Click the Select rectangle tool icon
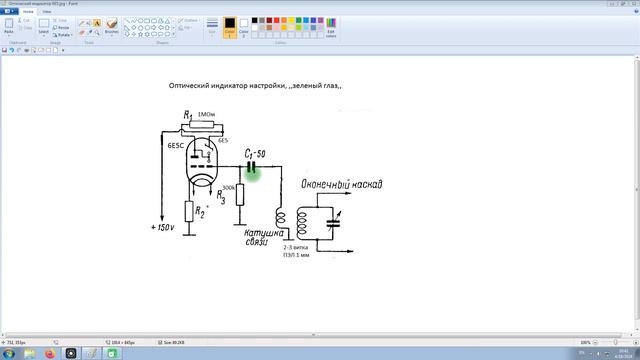The height and width of the screenshot is (360, 640). click(x=44, y=23)
